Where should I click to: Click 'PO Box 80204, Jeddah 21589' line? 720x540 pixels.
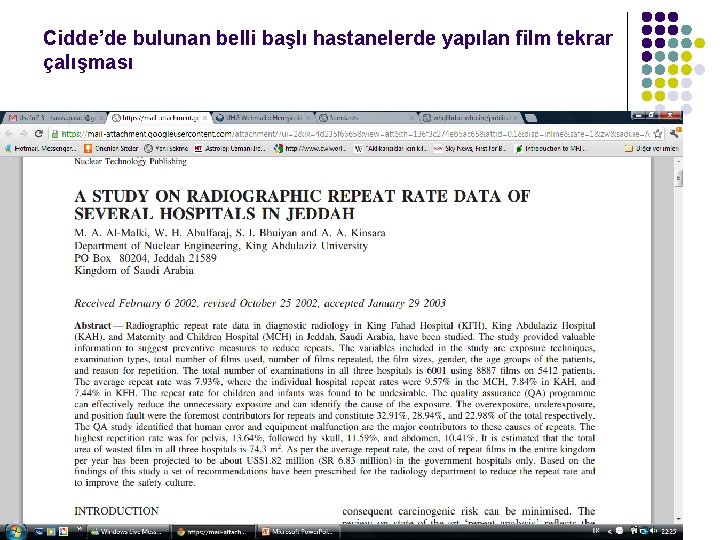click(x=145, y=258)
